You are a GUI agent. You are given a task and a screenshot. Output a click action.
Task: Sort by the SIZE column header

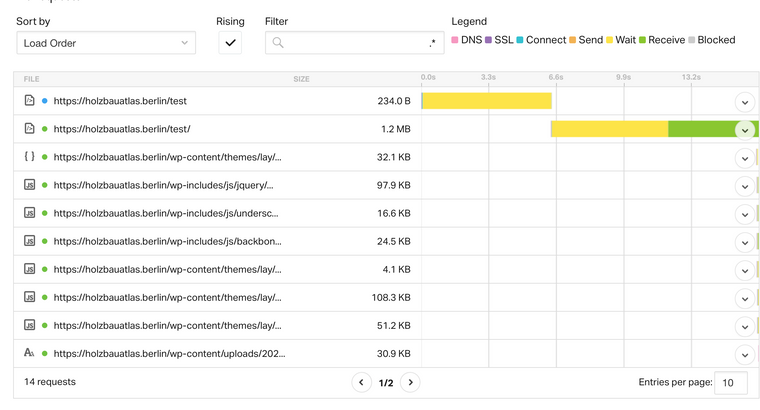click(x=301, y=79)
